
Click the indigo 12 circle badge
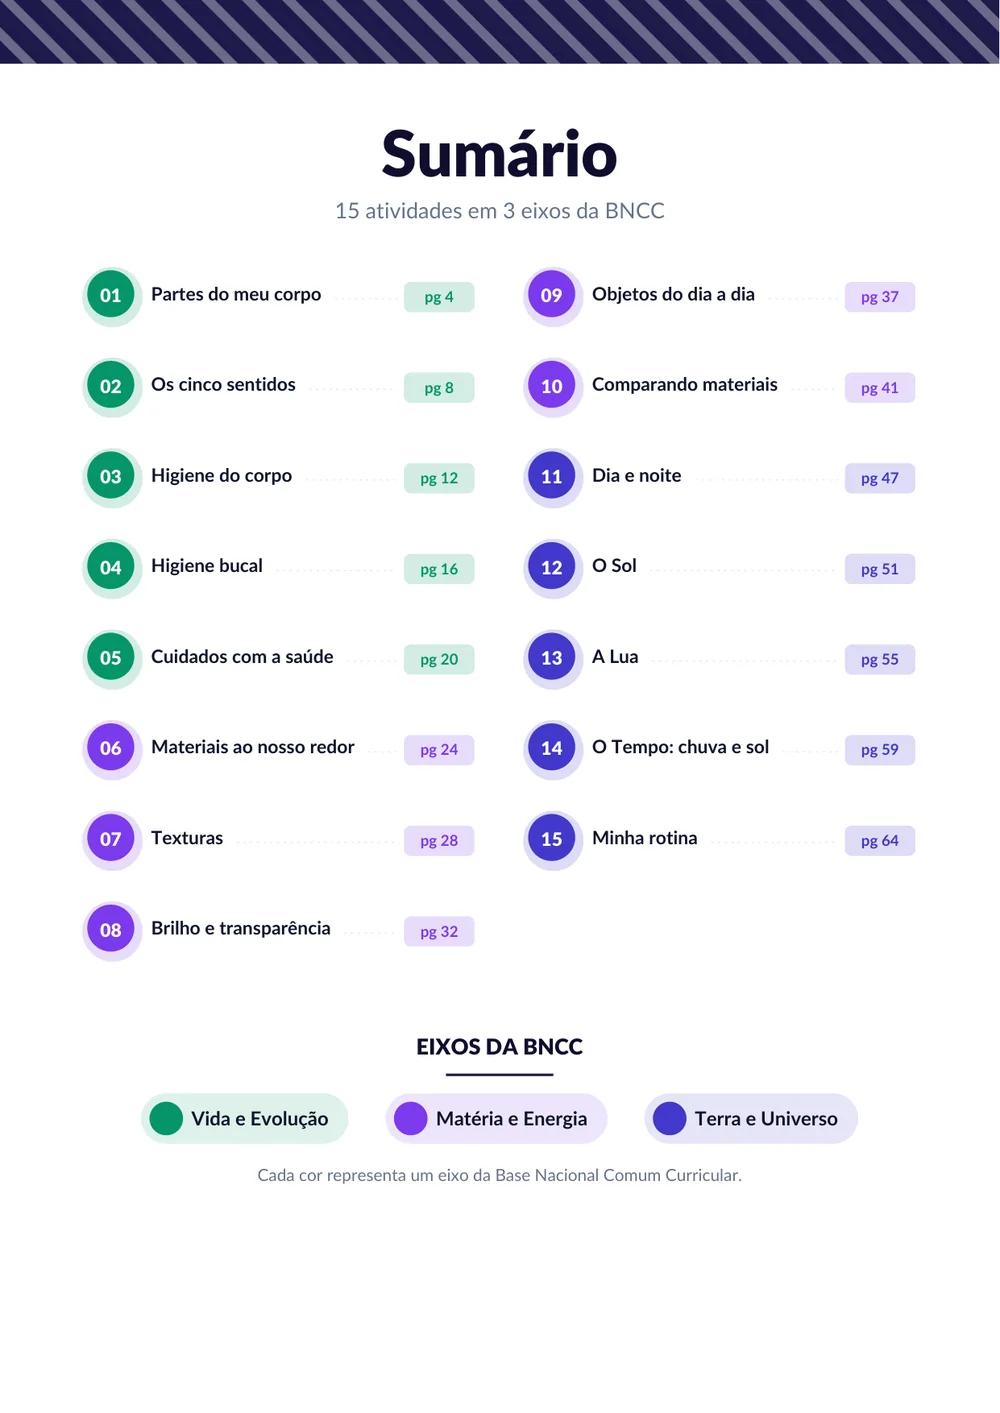coord(552,567)
